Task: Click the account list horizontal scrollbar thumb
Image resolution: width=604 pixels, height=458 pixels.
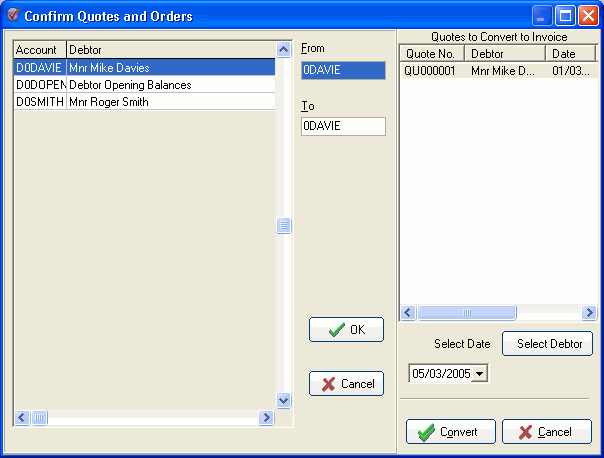Action: coord(39,417)
